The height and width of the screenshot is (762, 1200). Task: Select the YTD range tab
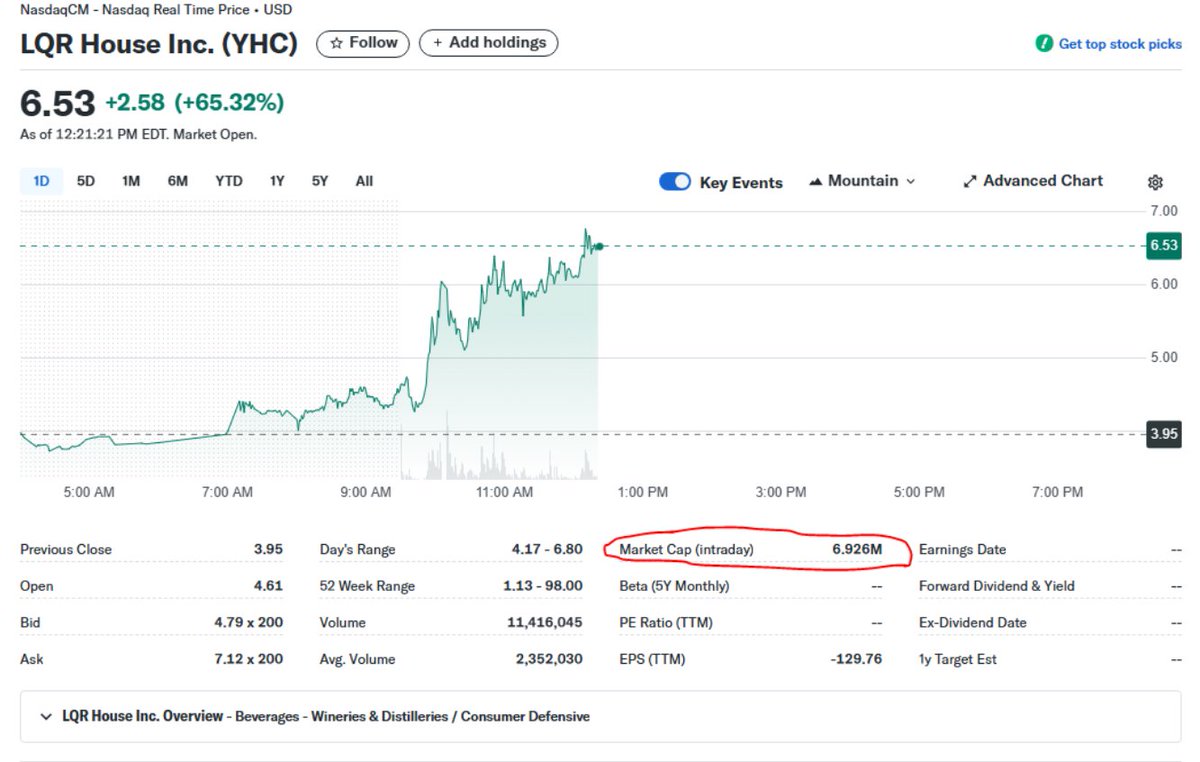point(229,181)
